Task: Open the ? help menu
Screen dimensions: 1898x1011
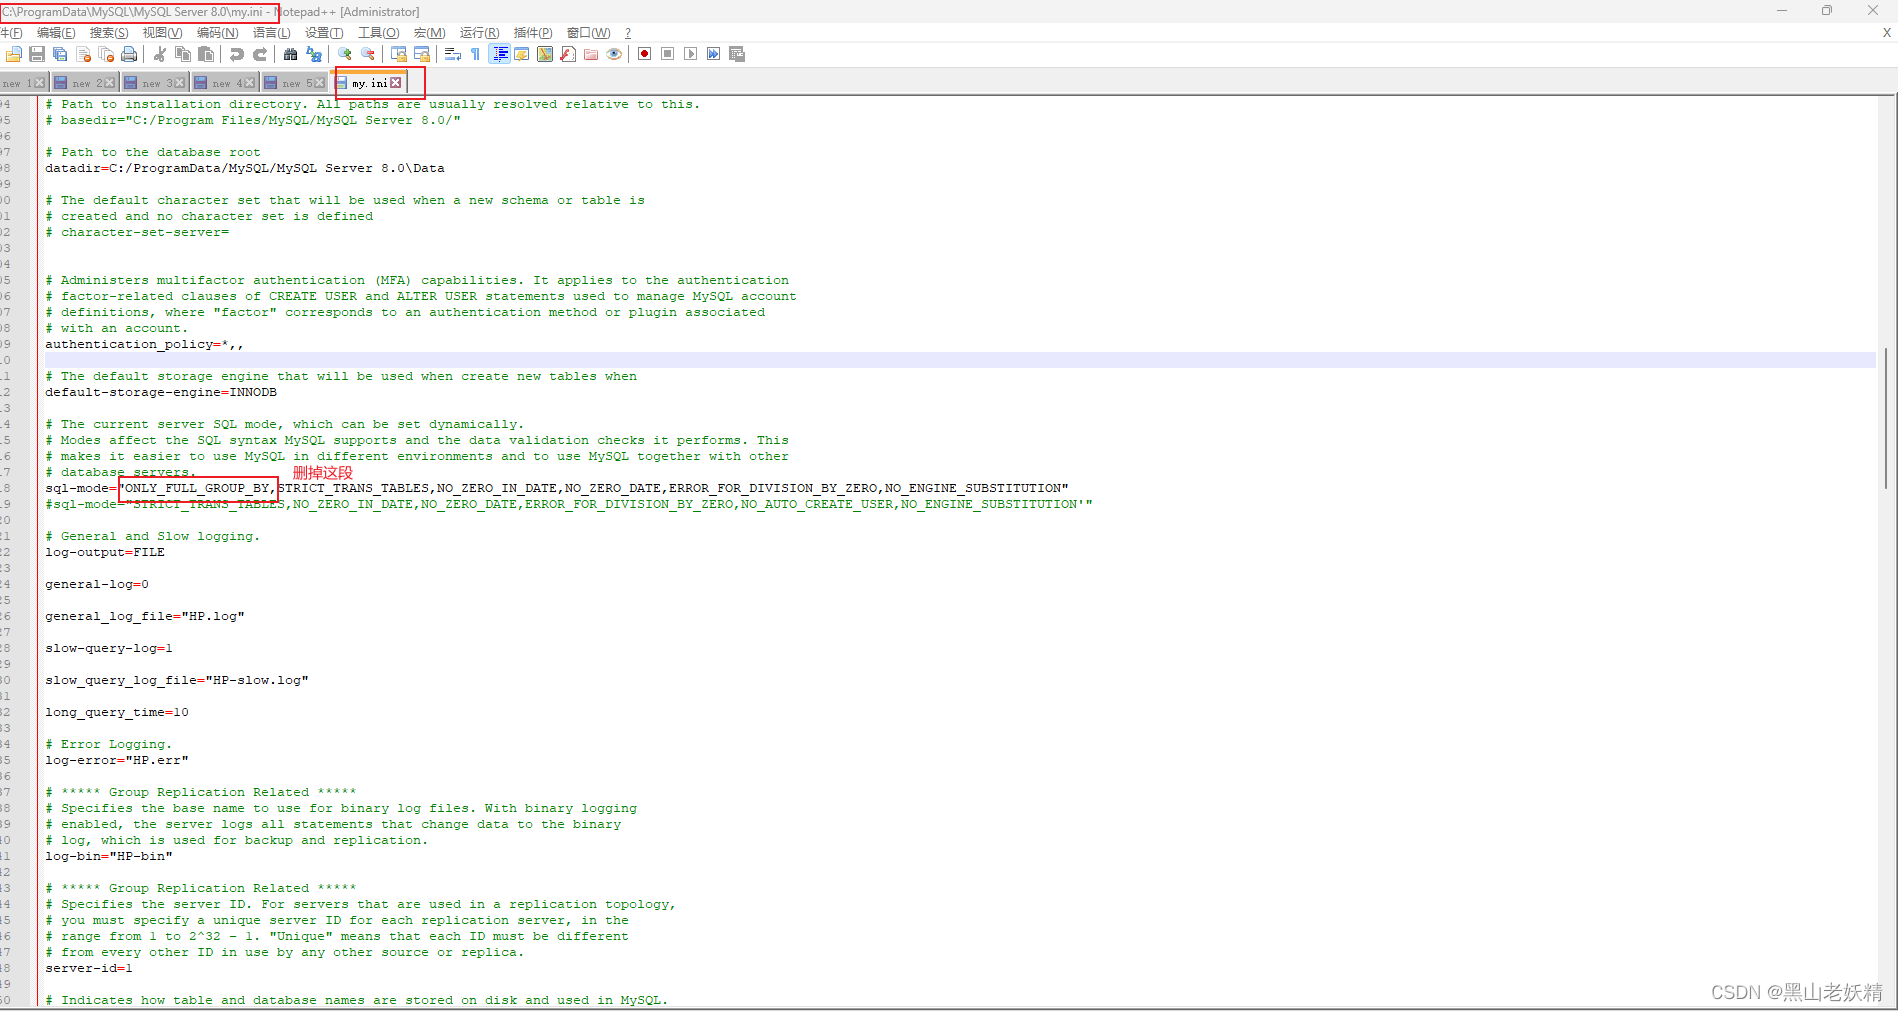Action: tap(627, 33)
